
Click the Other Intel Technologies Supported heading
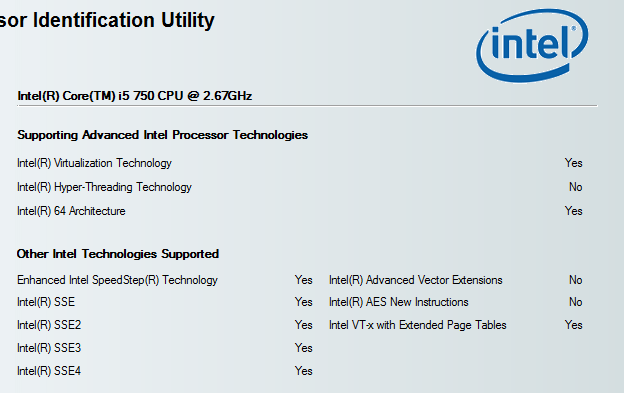pos(118,254)
